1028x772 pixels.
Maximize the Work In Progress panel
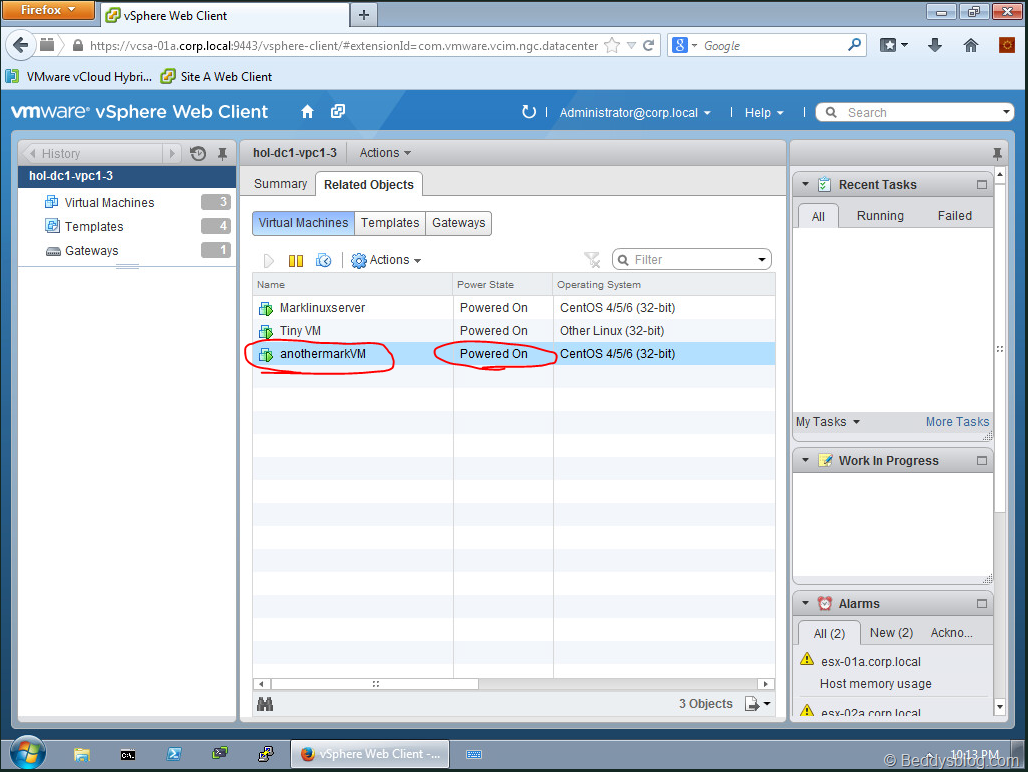981,461
